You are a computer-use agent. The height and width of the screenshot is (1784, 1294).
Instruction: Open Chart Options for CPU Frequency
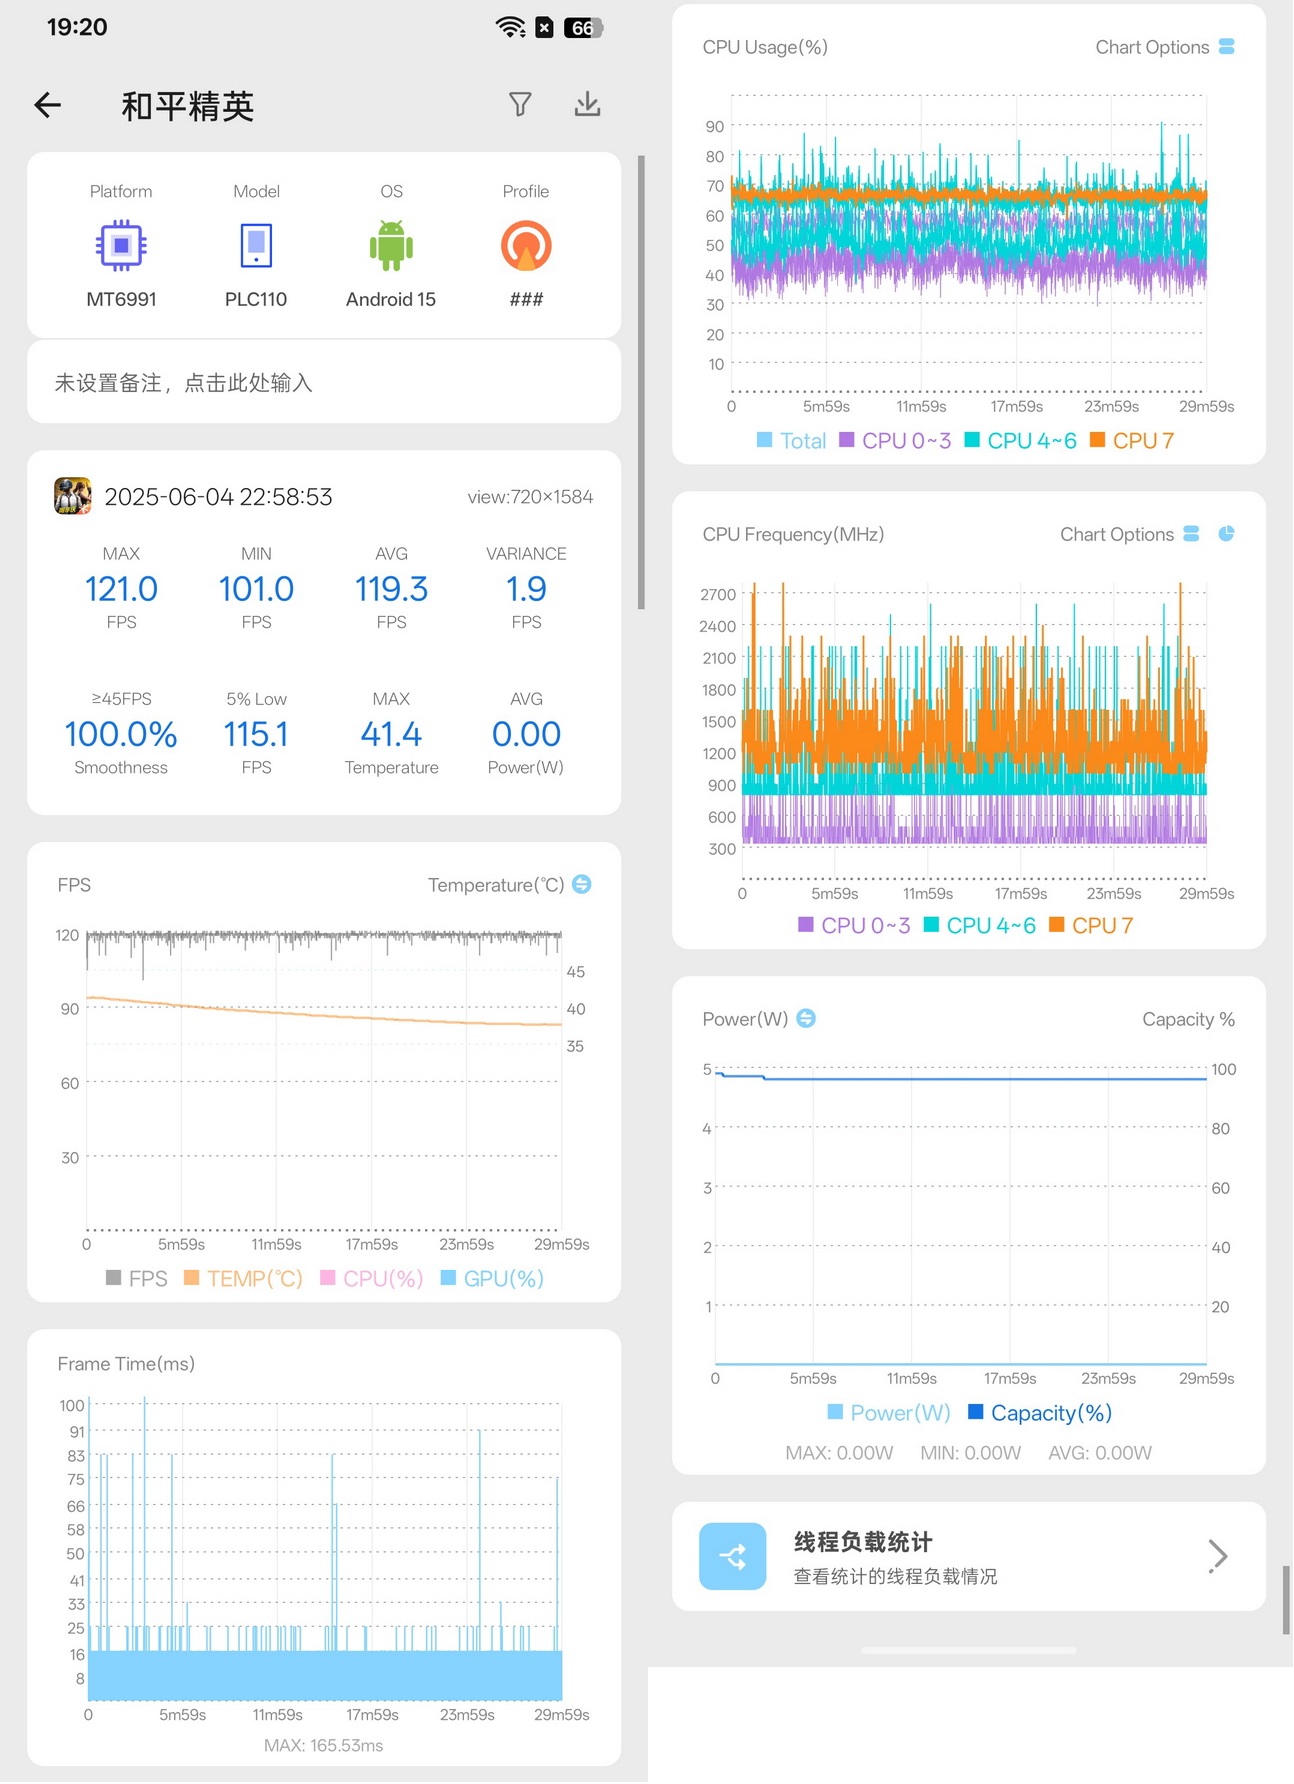[1117, 534]
